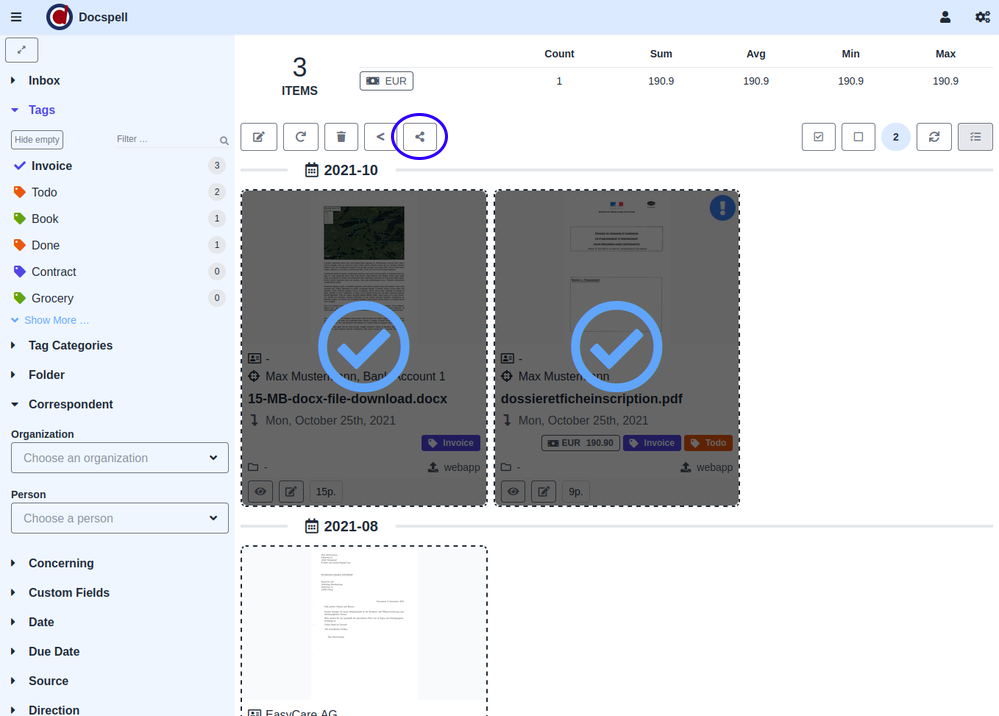
Task: Delete selected items with trash icon
Action: click(341, 137)
